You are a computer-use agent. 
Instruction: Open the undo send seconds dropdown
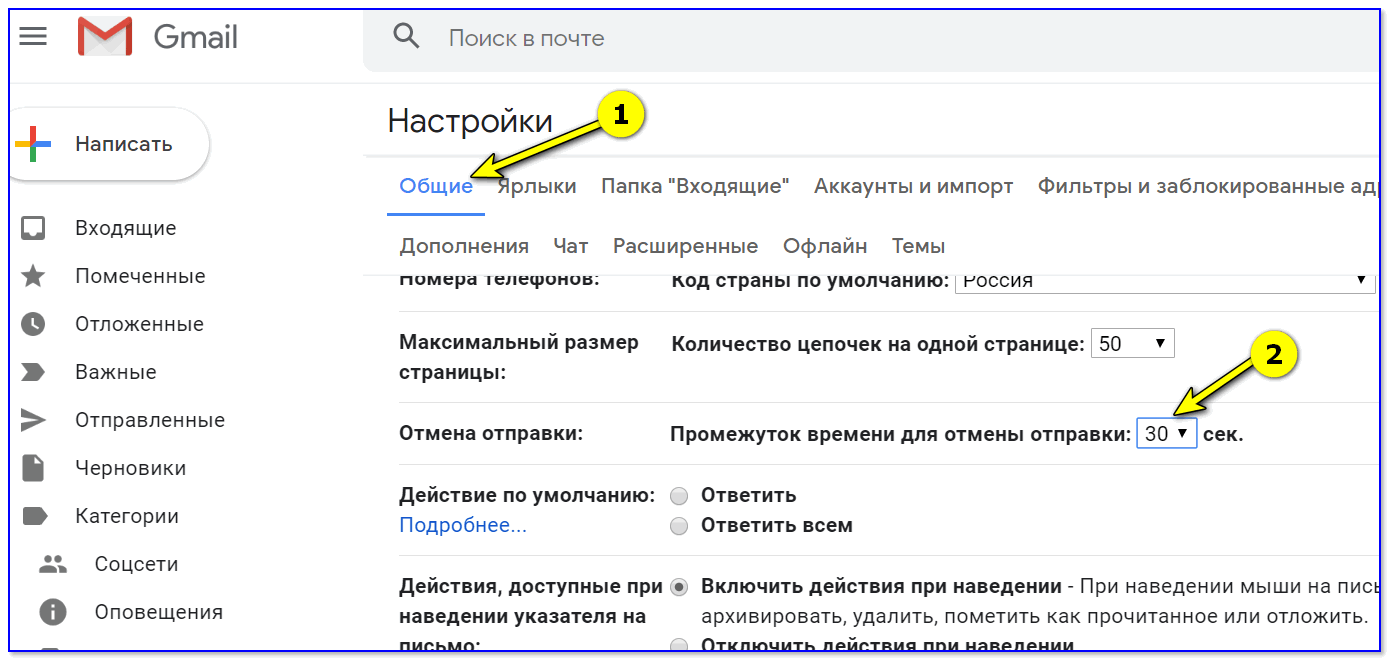pyautogui.click(x=1166, y=434)
